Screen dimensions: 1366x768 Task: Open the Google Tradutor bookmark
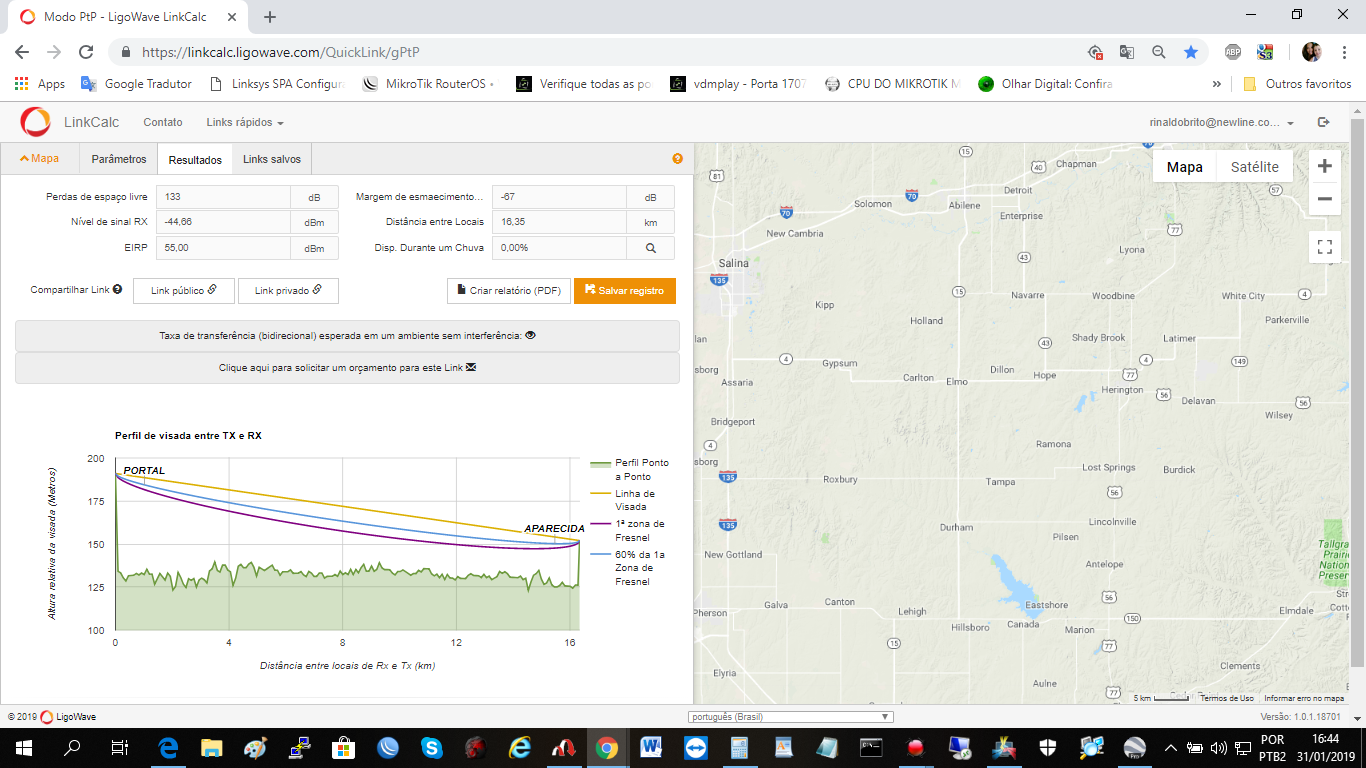click(x=137, y=84)
